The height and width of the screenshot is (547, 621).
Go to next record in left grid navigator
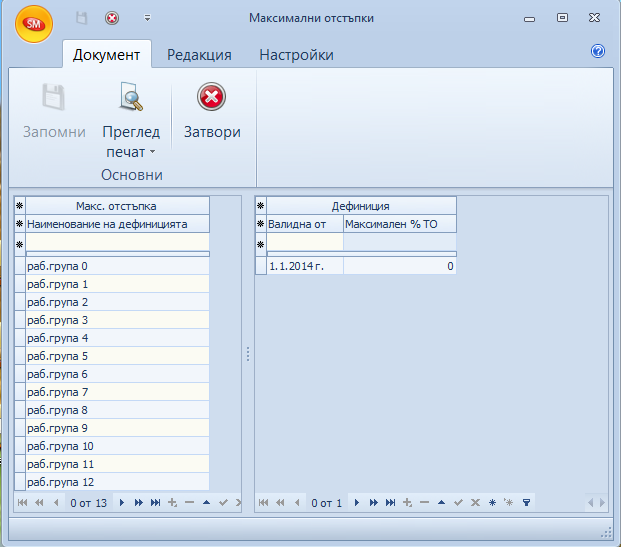(122, 503)
